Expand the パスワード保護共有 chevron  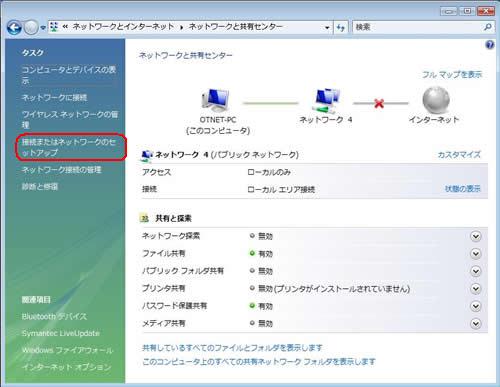476,306
